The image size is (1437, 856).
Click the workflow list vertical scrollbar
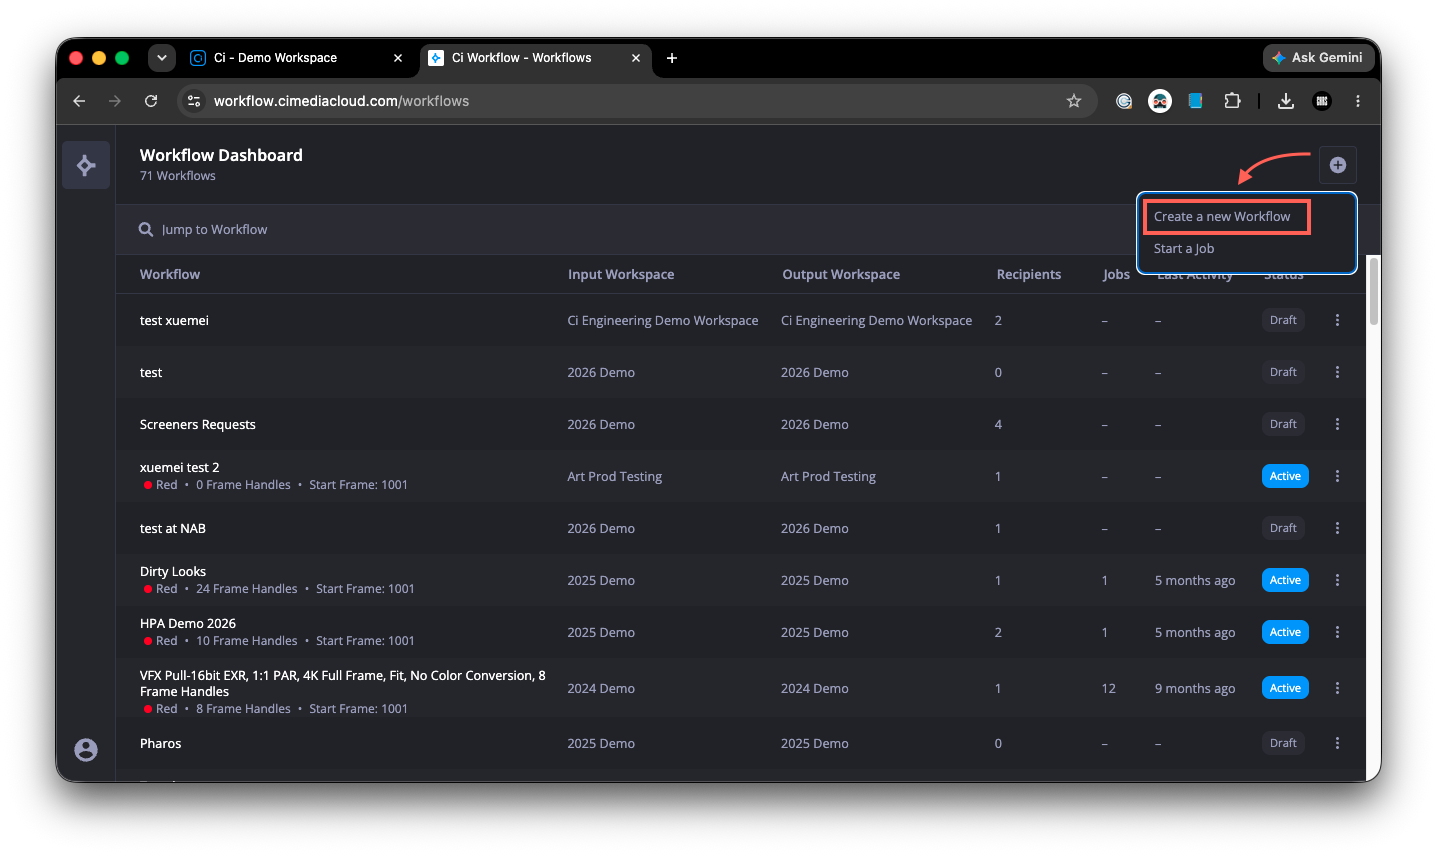1374,290
